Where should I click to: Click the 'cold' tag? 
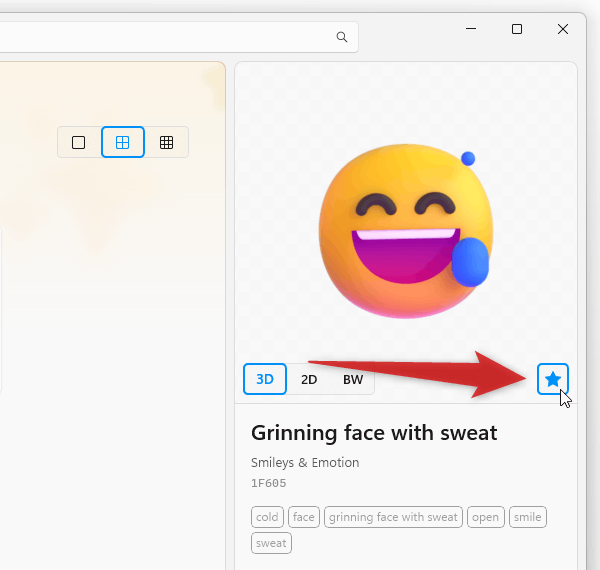tap(267, 517)
